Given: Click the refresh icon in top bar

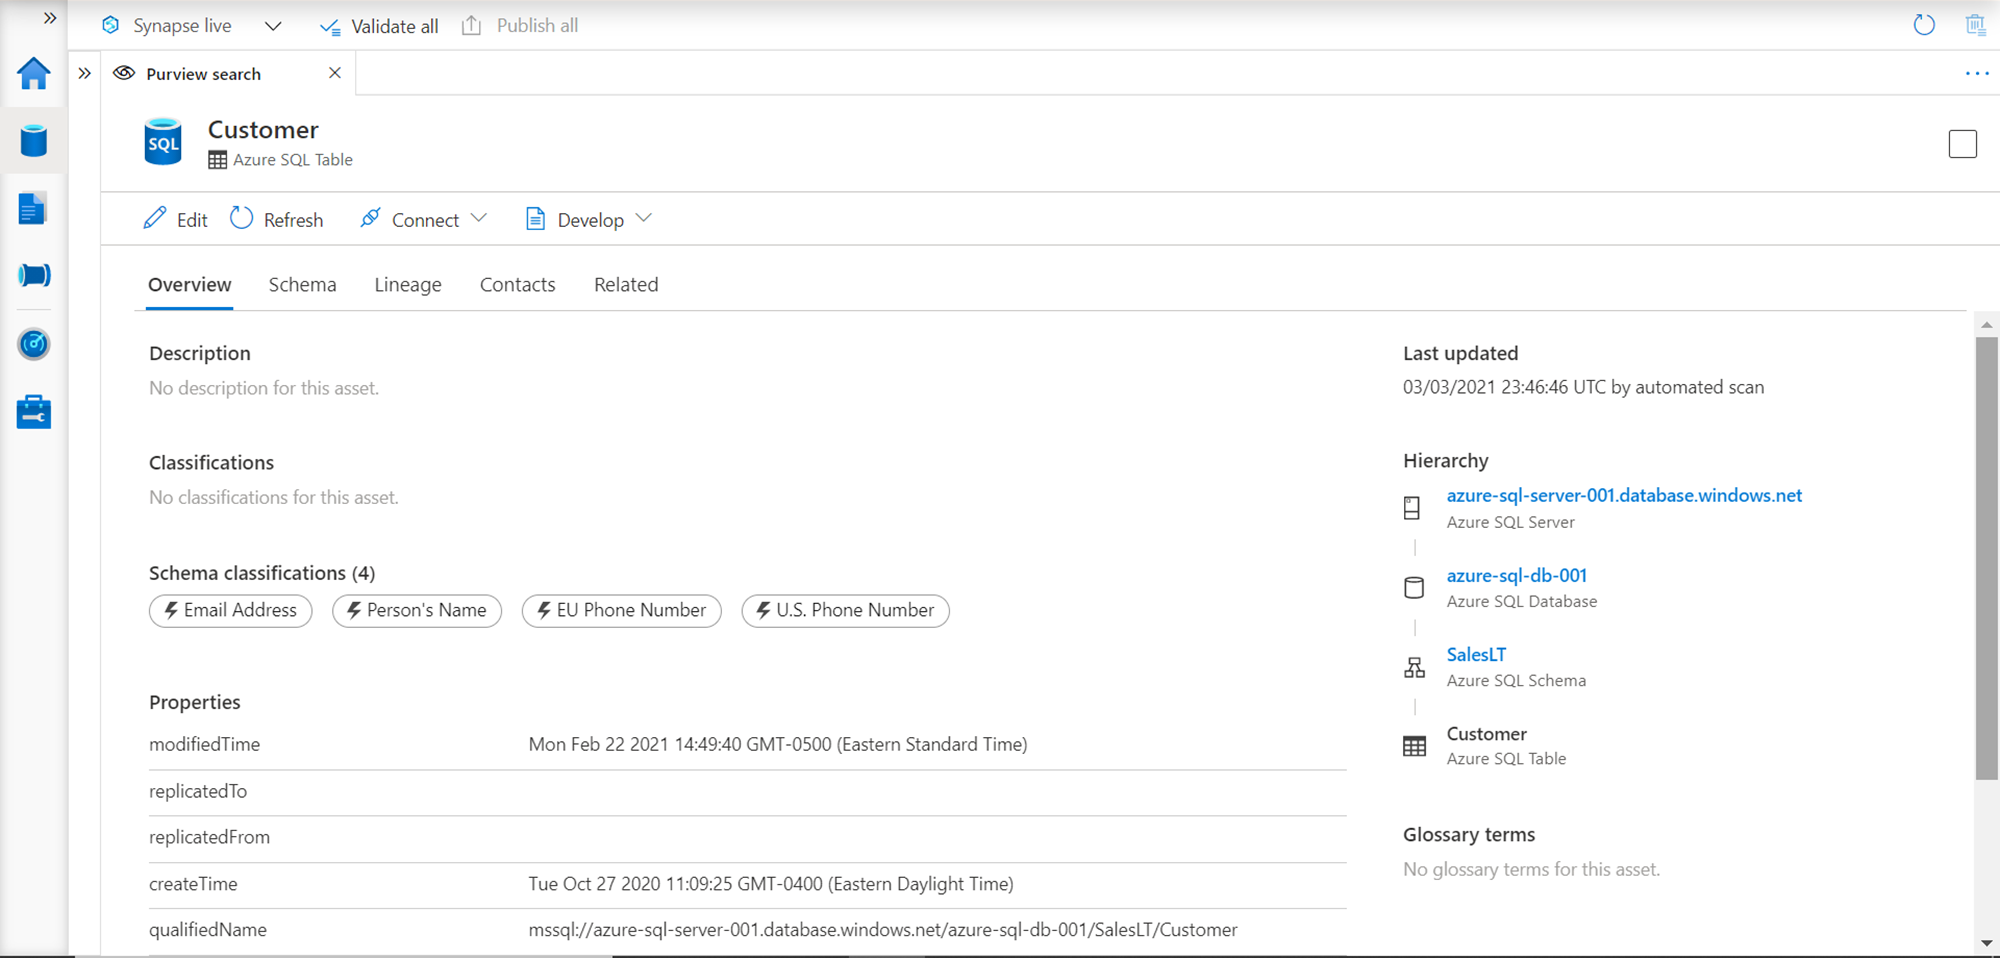Looking at the screenshot, I should tap(1924, 25).
